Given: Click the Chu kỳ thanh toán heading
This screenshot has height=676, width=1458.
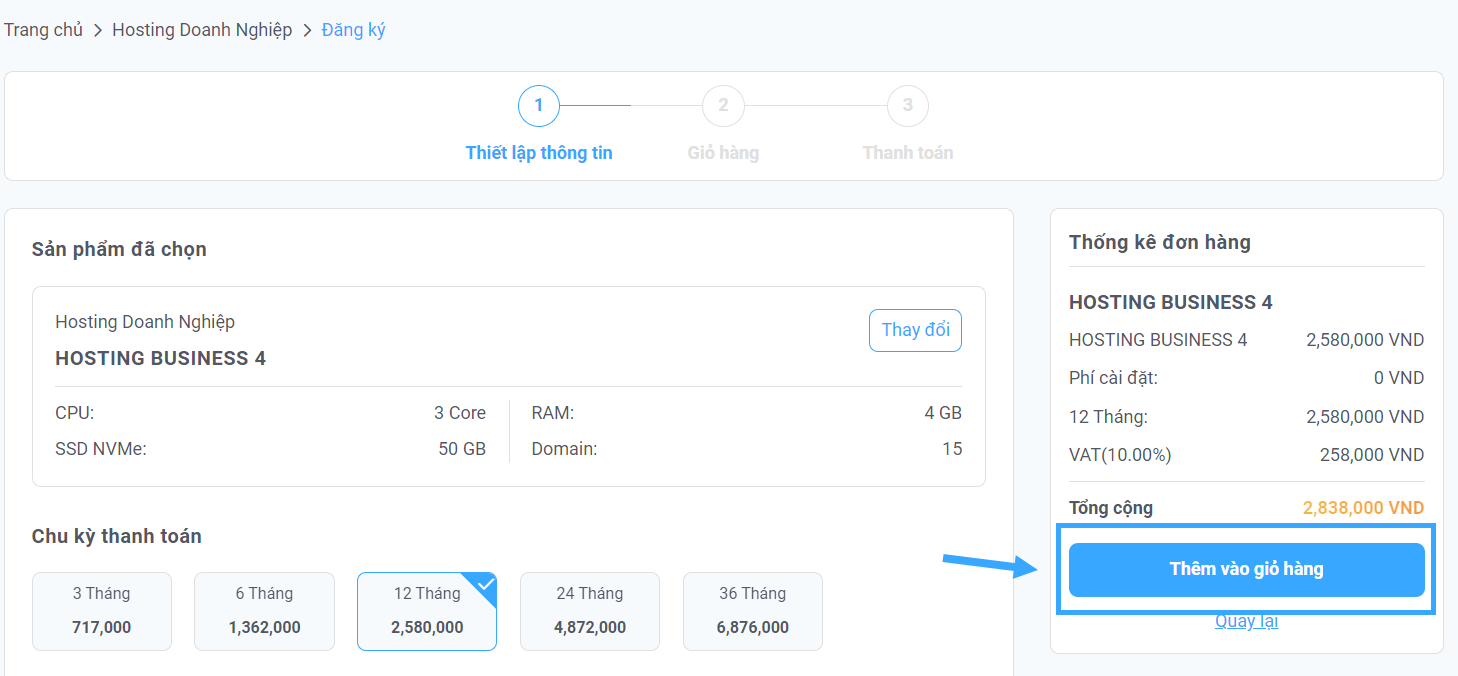Looking at the screenshot, I should click(116, 536).
